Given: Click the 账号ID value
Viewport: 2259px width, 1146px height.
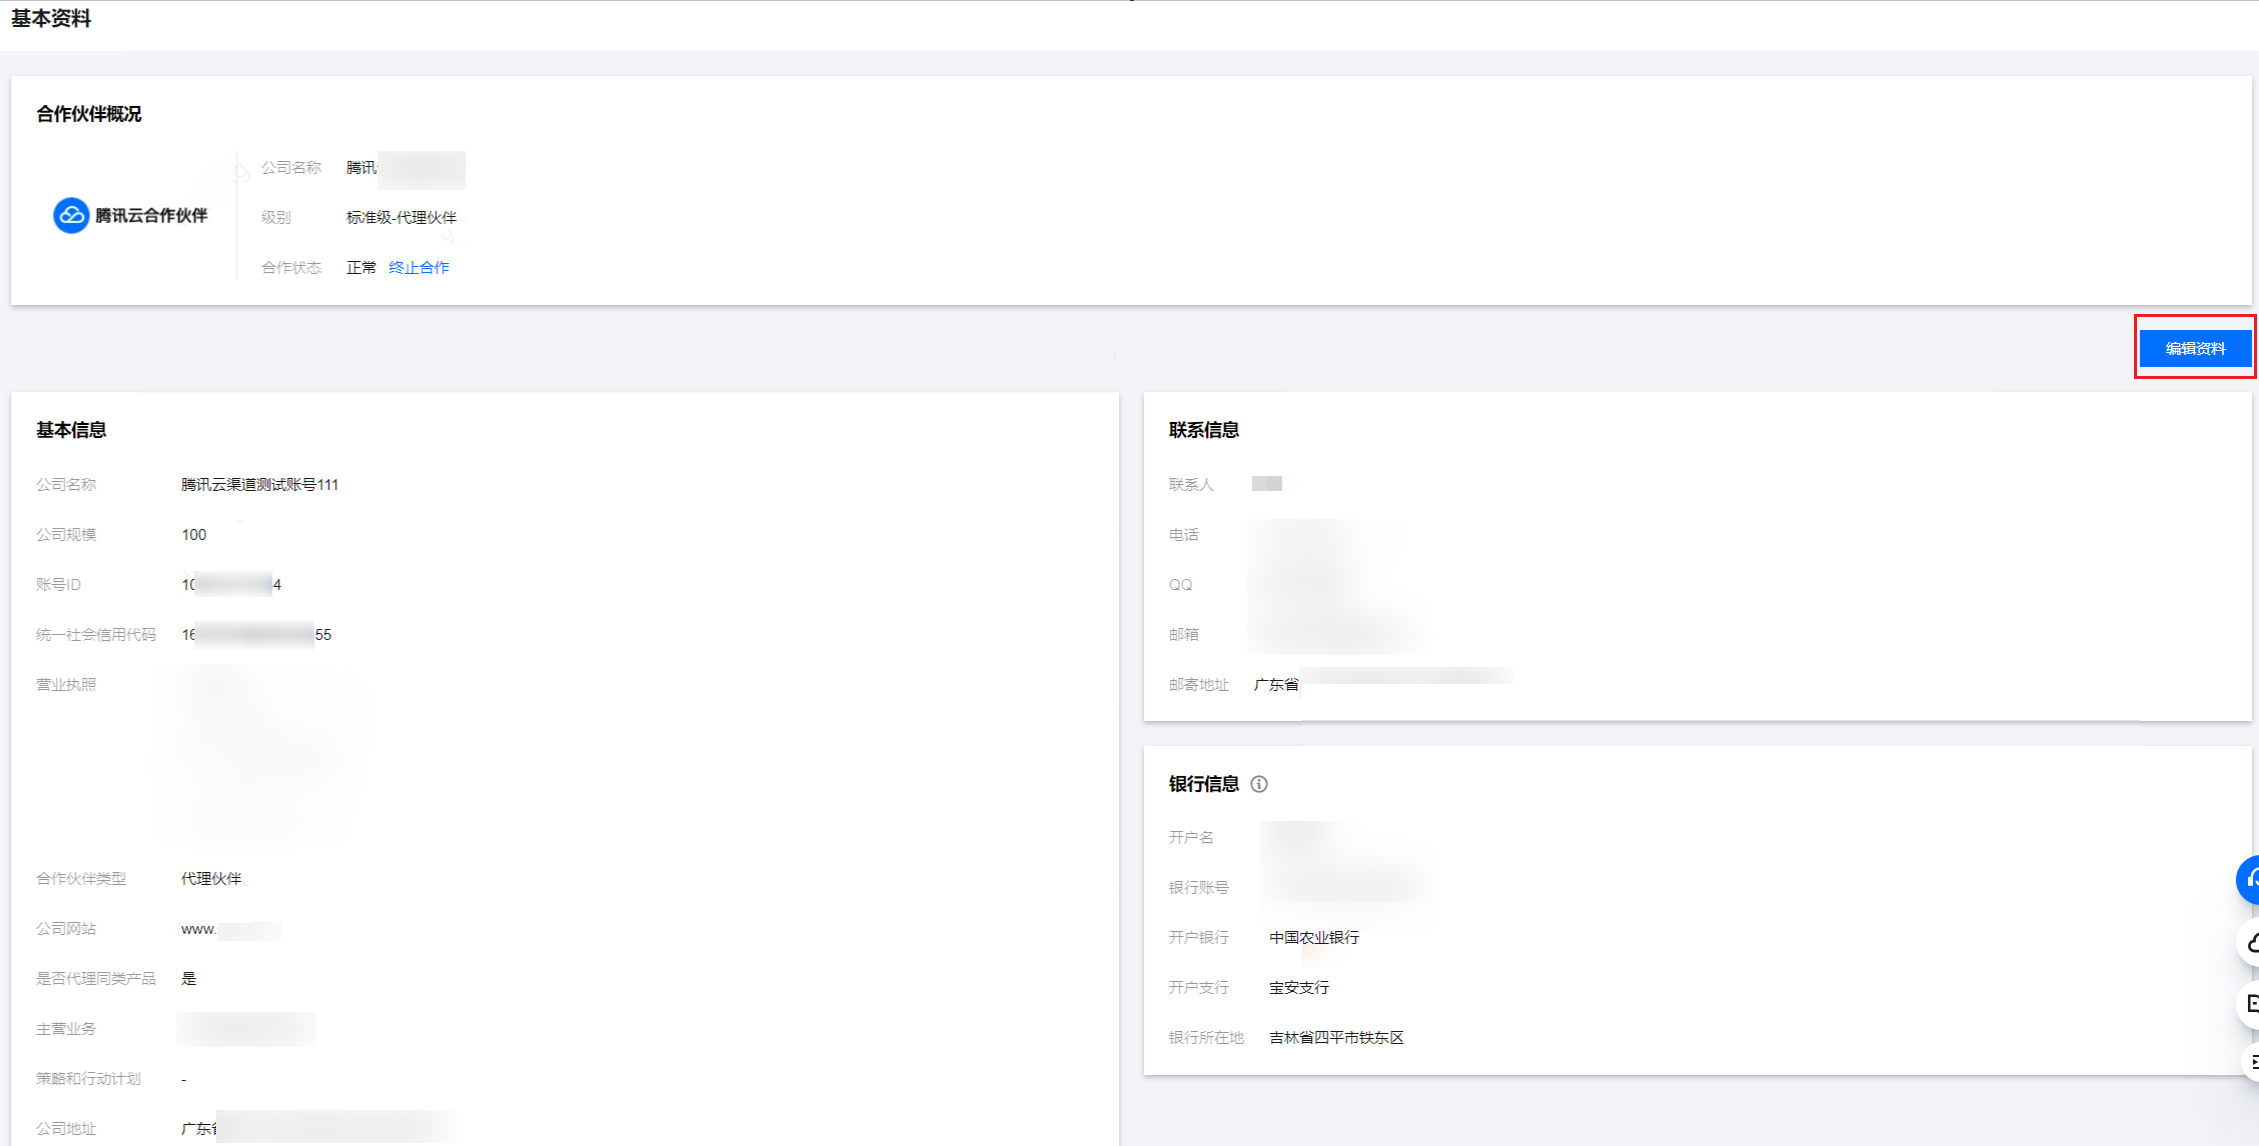Looking at the screenshot, I should [x=231, y=584].
